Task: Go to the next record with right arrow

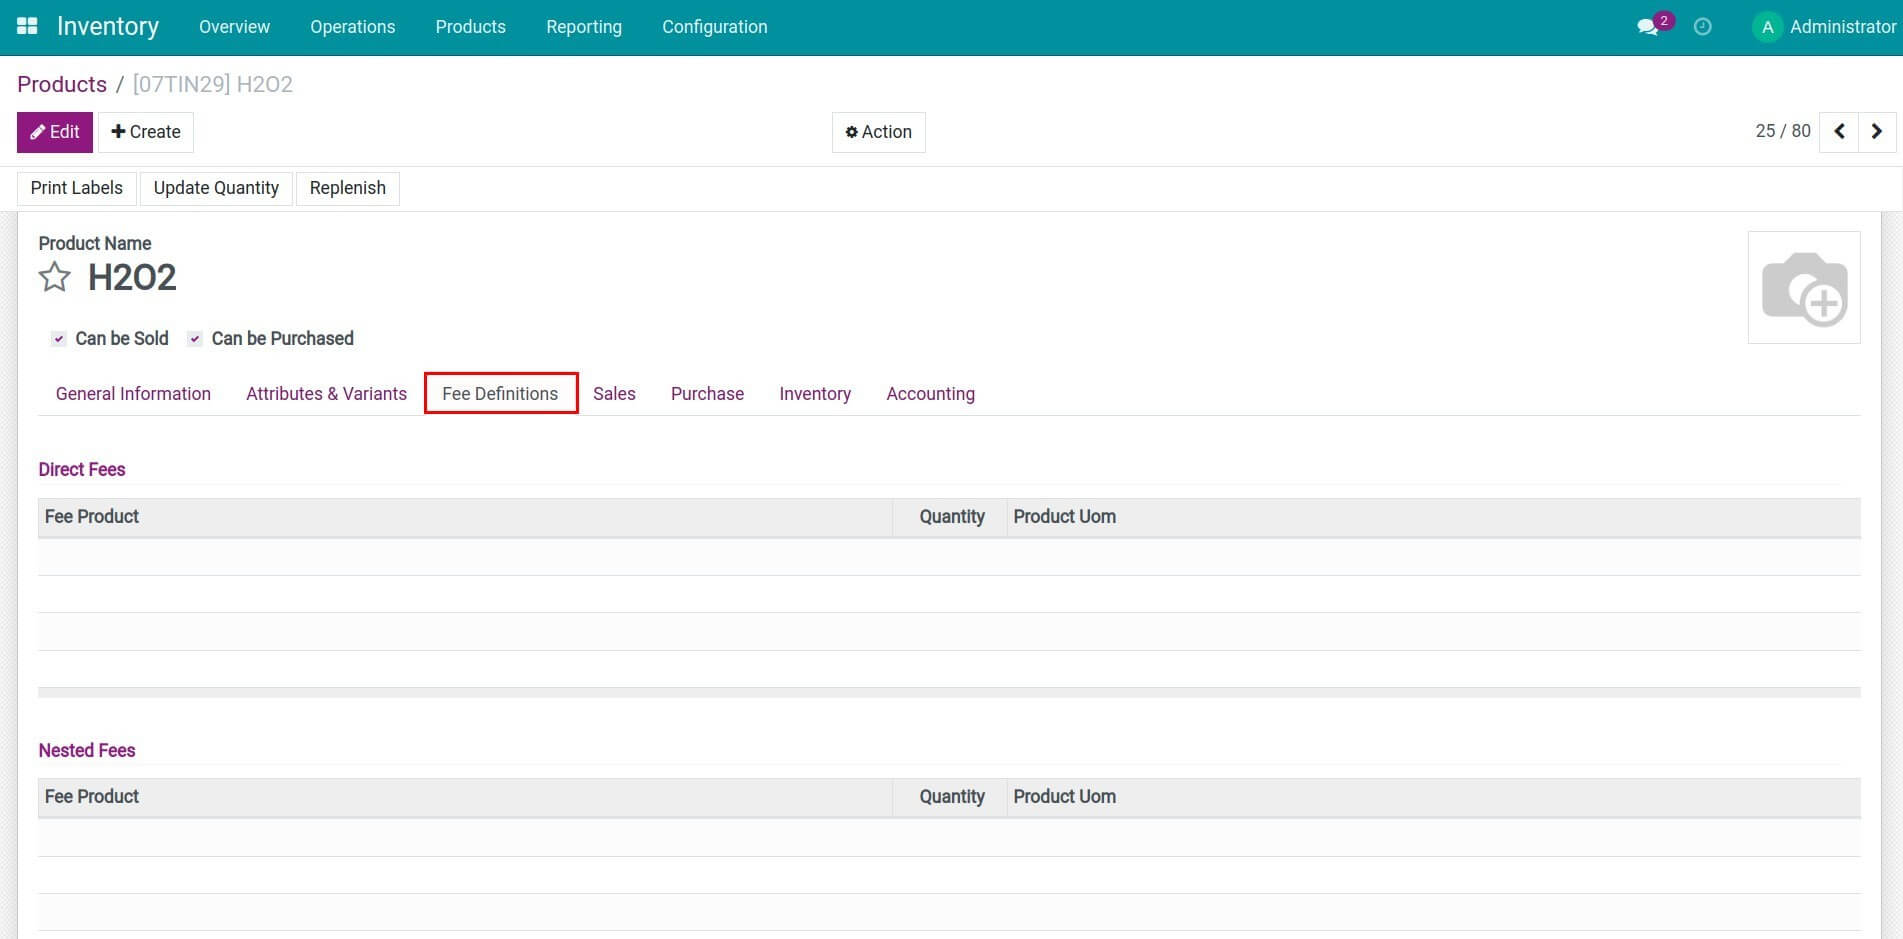Action: 1877,131
